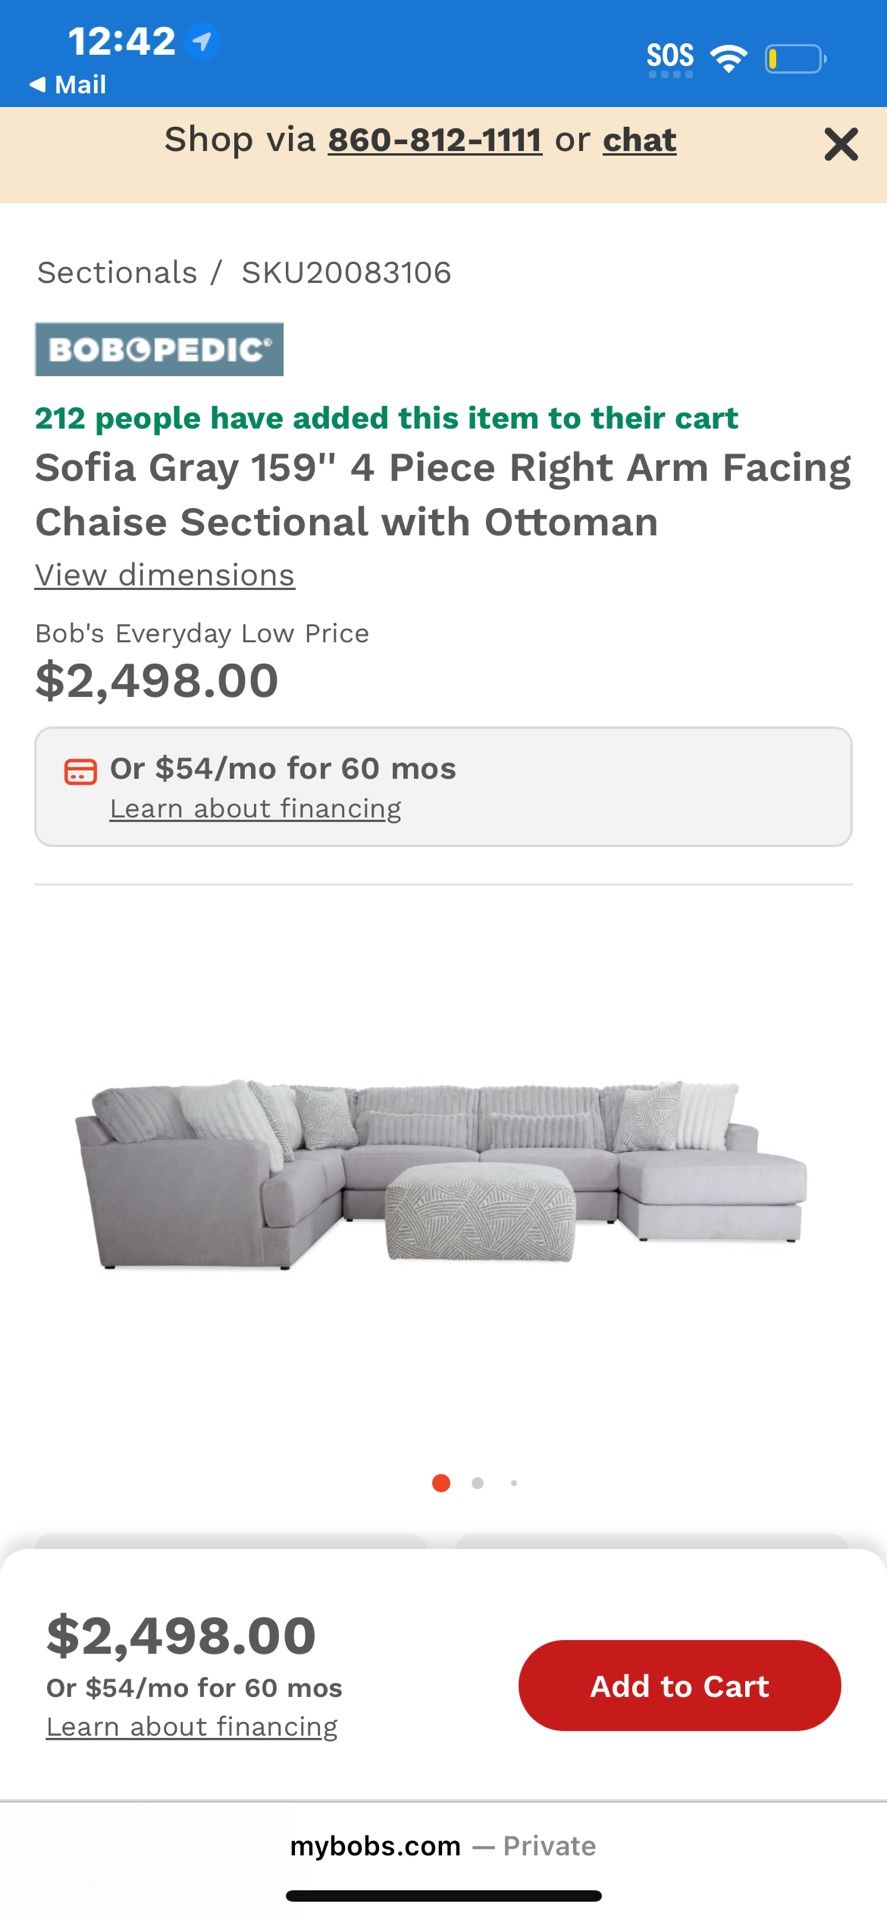Add the sectional to cart
The height and width of the screenshot is (1920, 887).
tap(679, 1685)
